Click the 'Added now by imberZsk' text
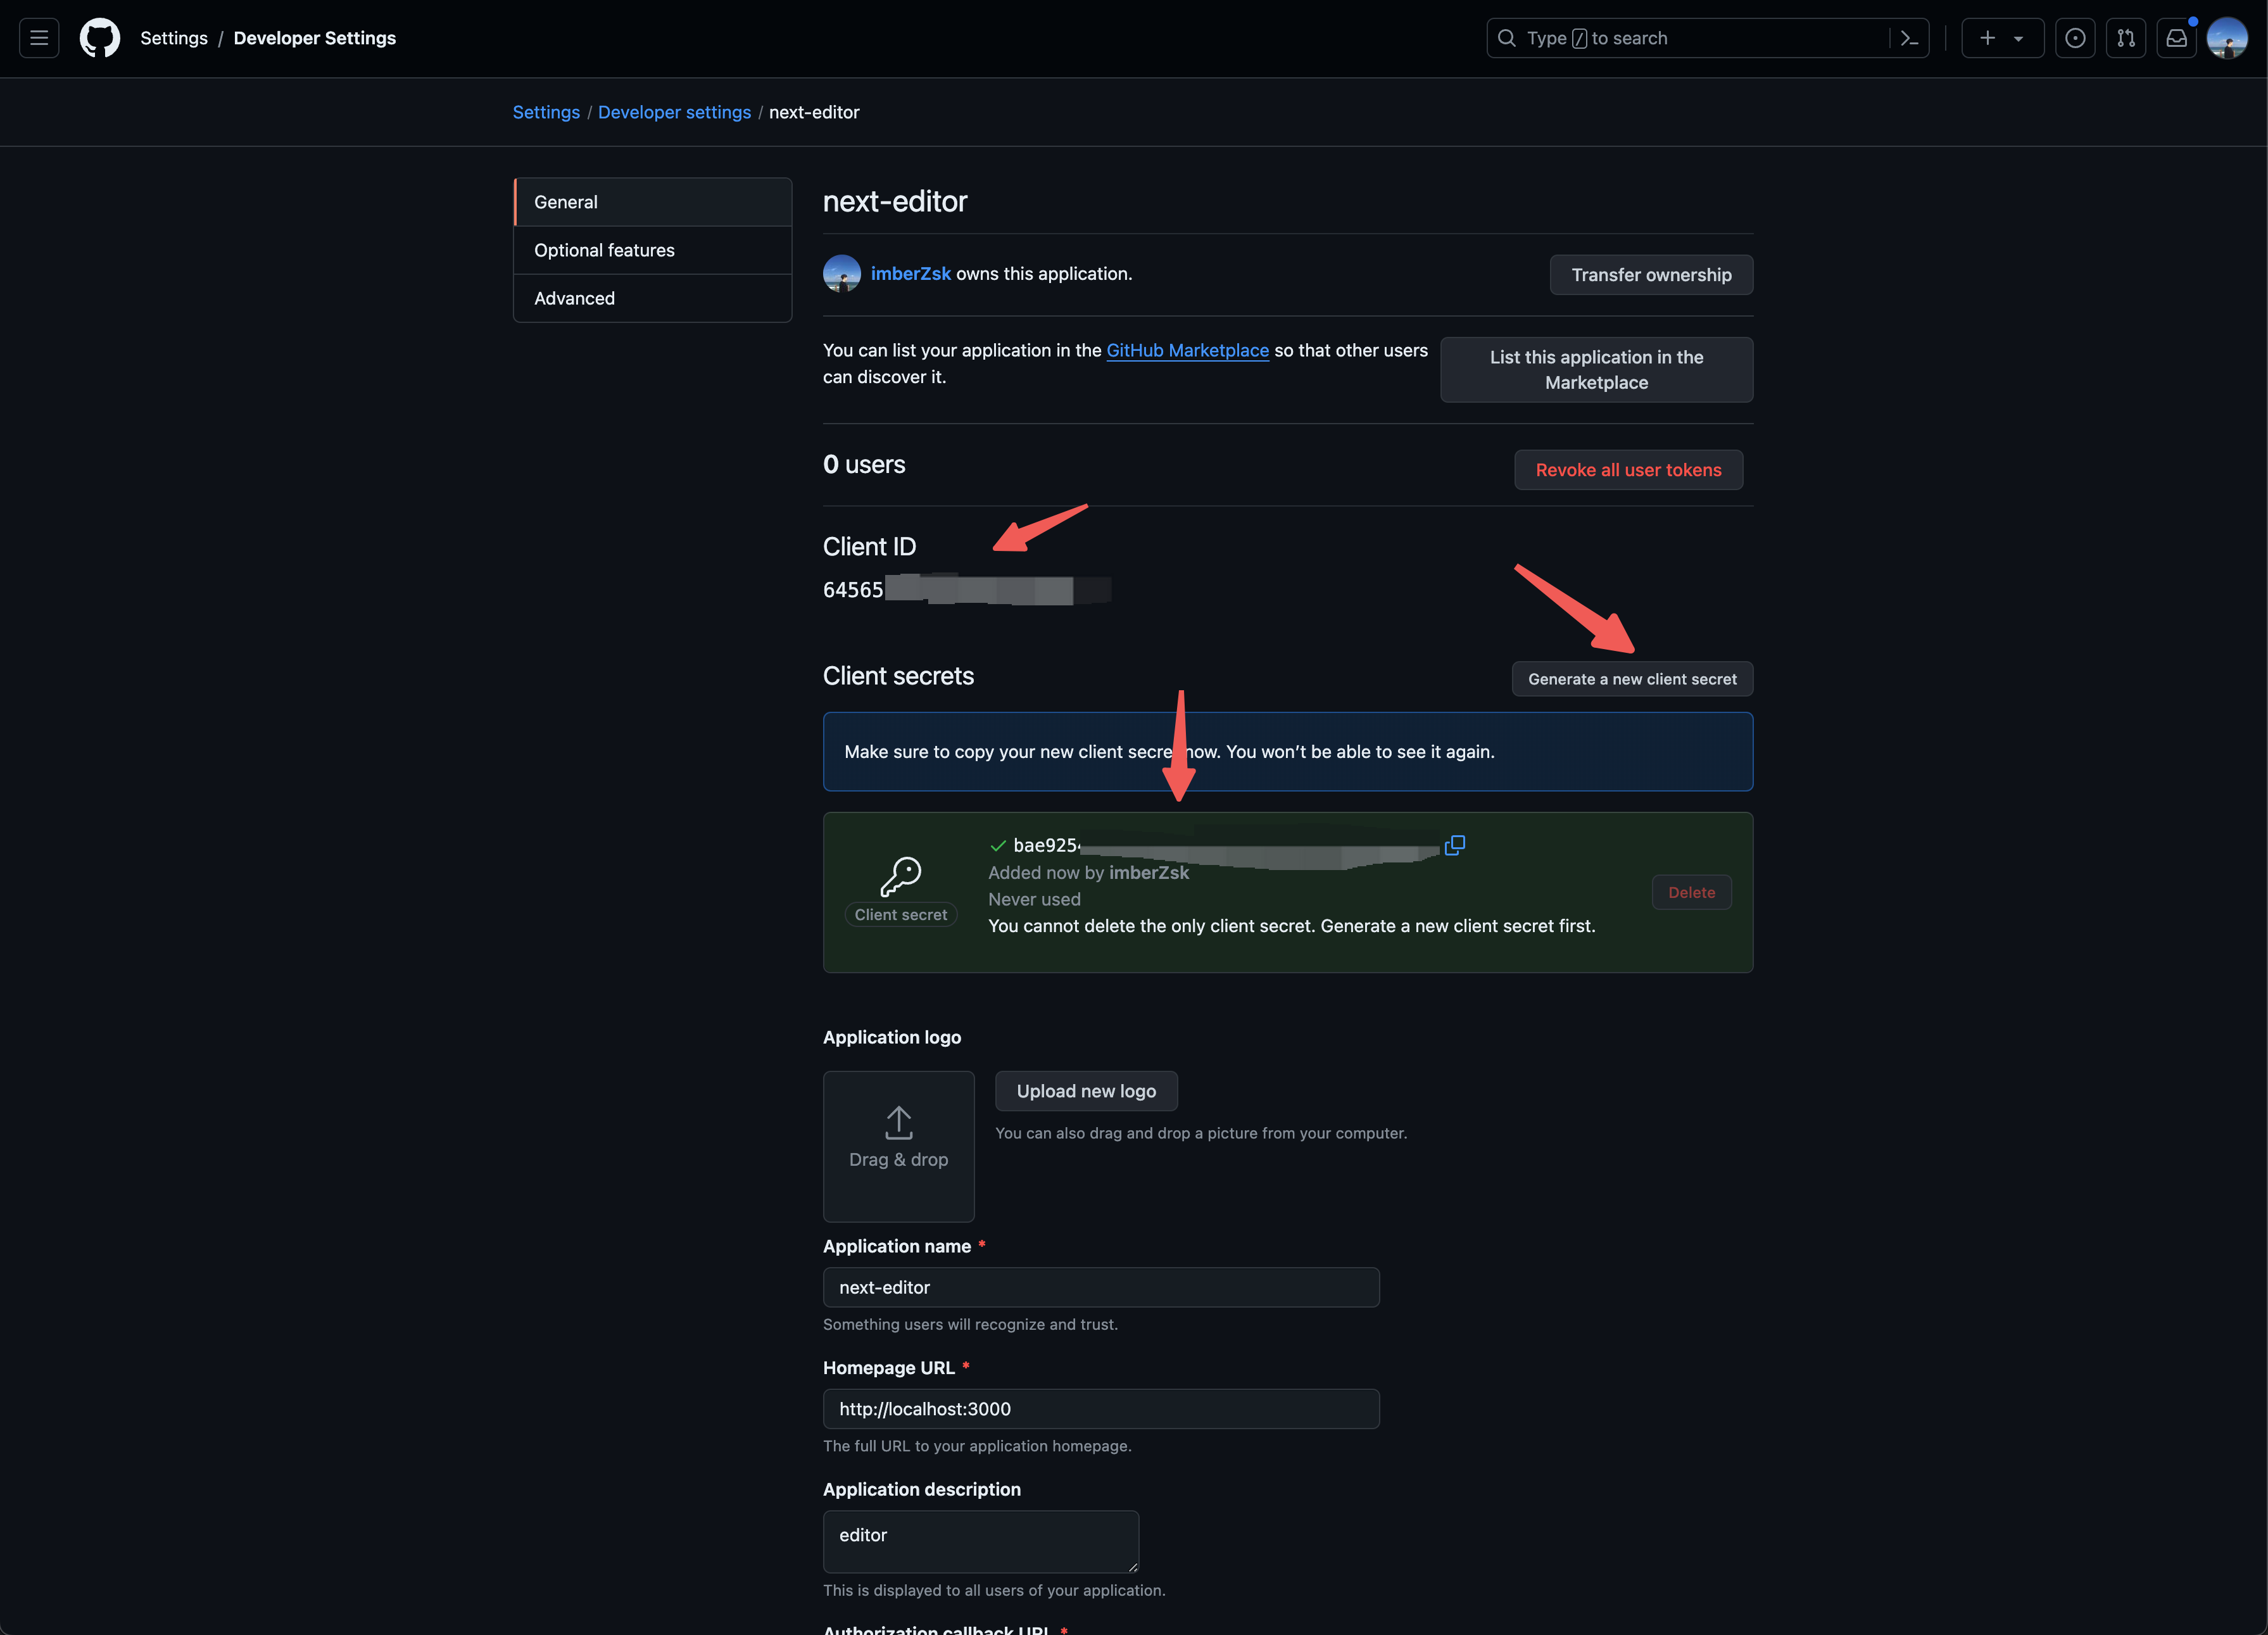 pos(1088,872)
